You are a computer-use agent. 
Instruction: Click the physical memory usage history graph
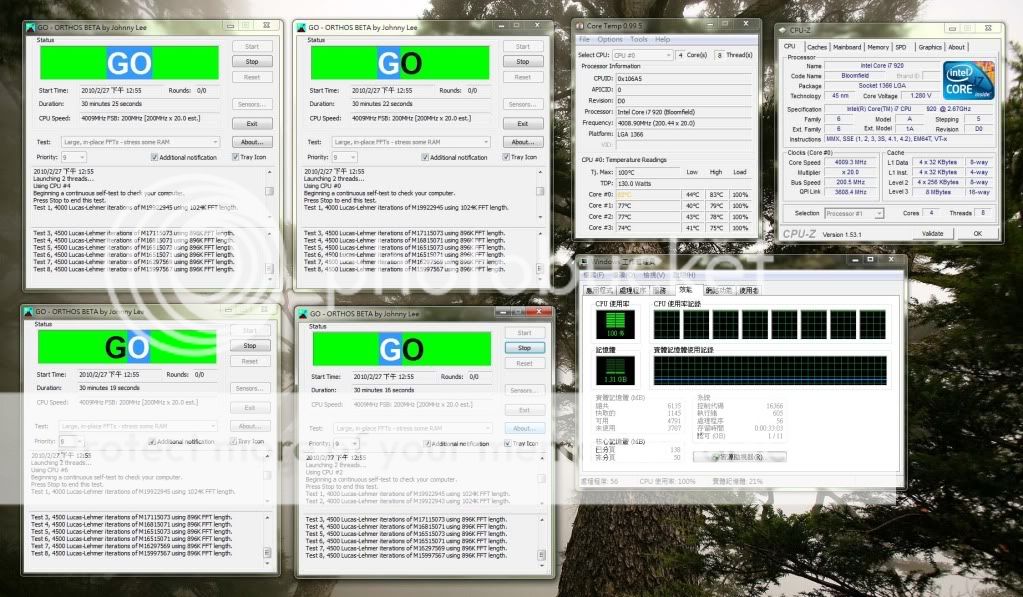point(770,371)
